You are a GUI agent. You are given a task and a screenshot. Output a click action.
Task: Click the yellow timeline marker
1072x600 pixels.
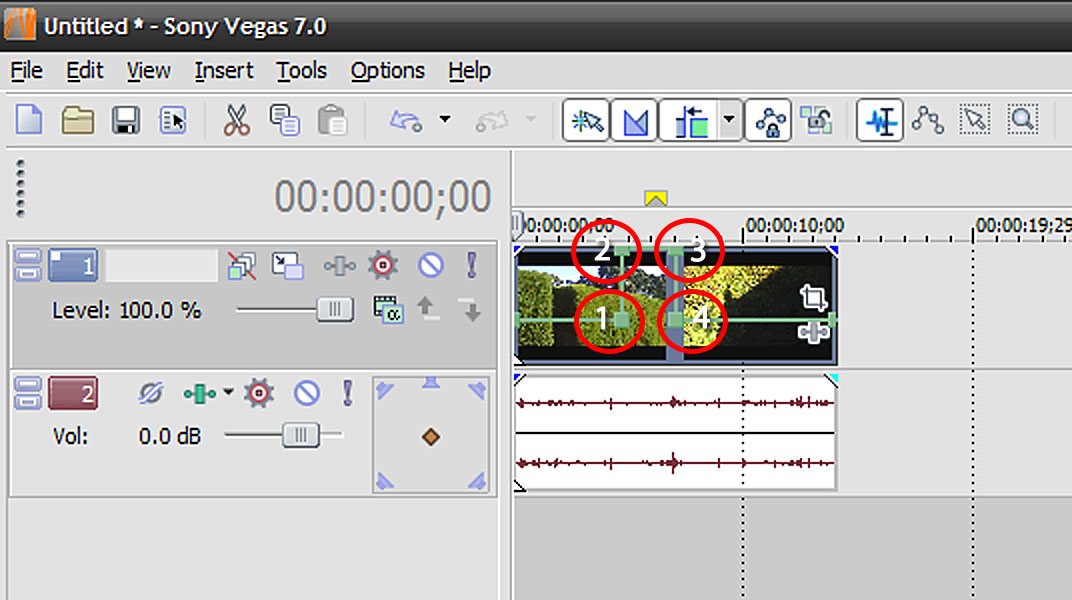click(656, 198)
